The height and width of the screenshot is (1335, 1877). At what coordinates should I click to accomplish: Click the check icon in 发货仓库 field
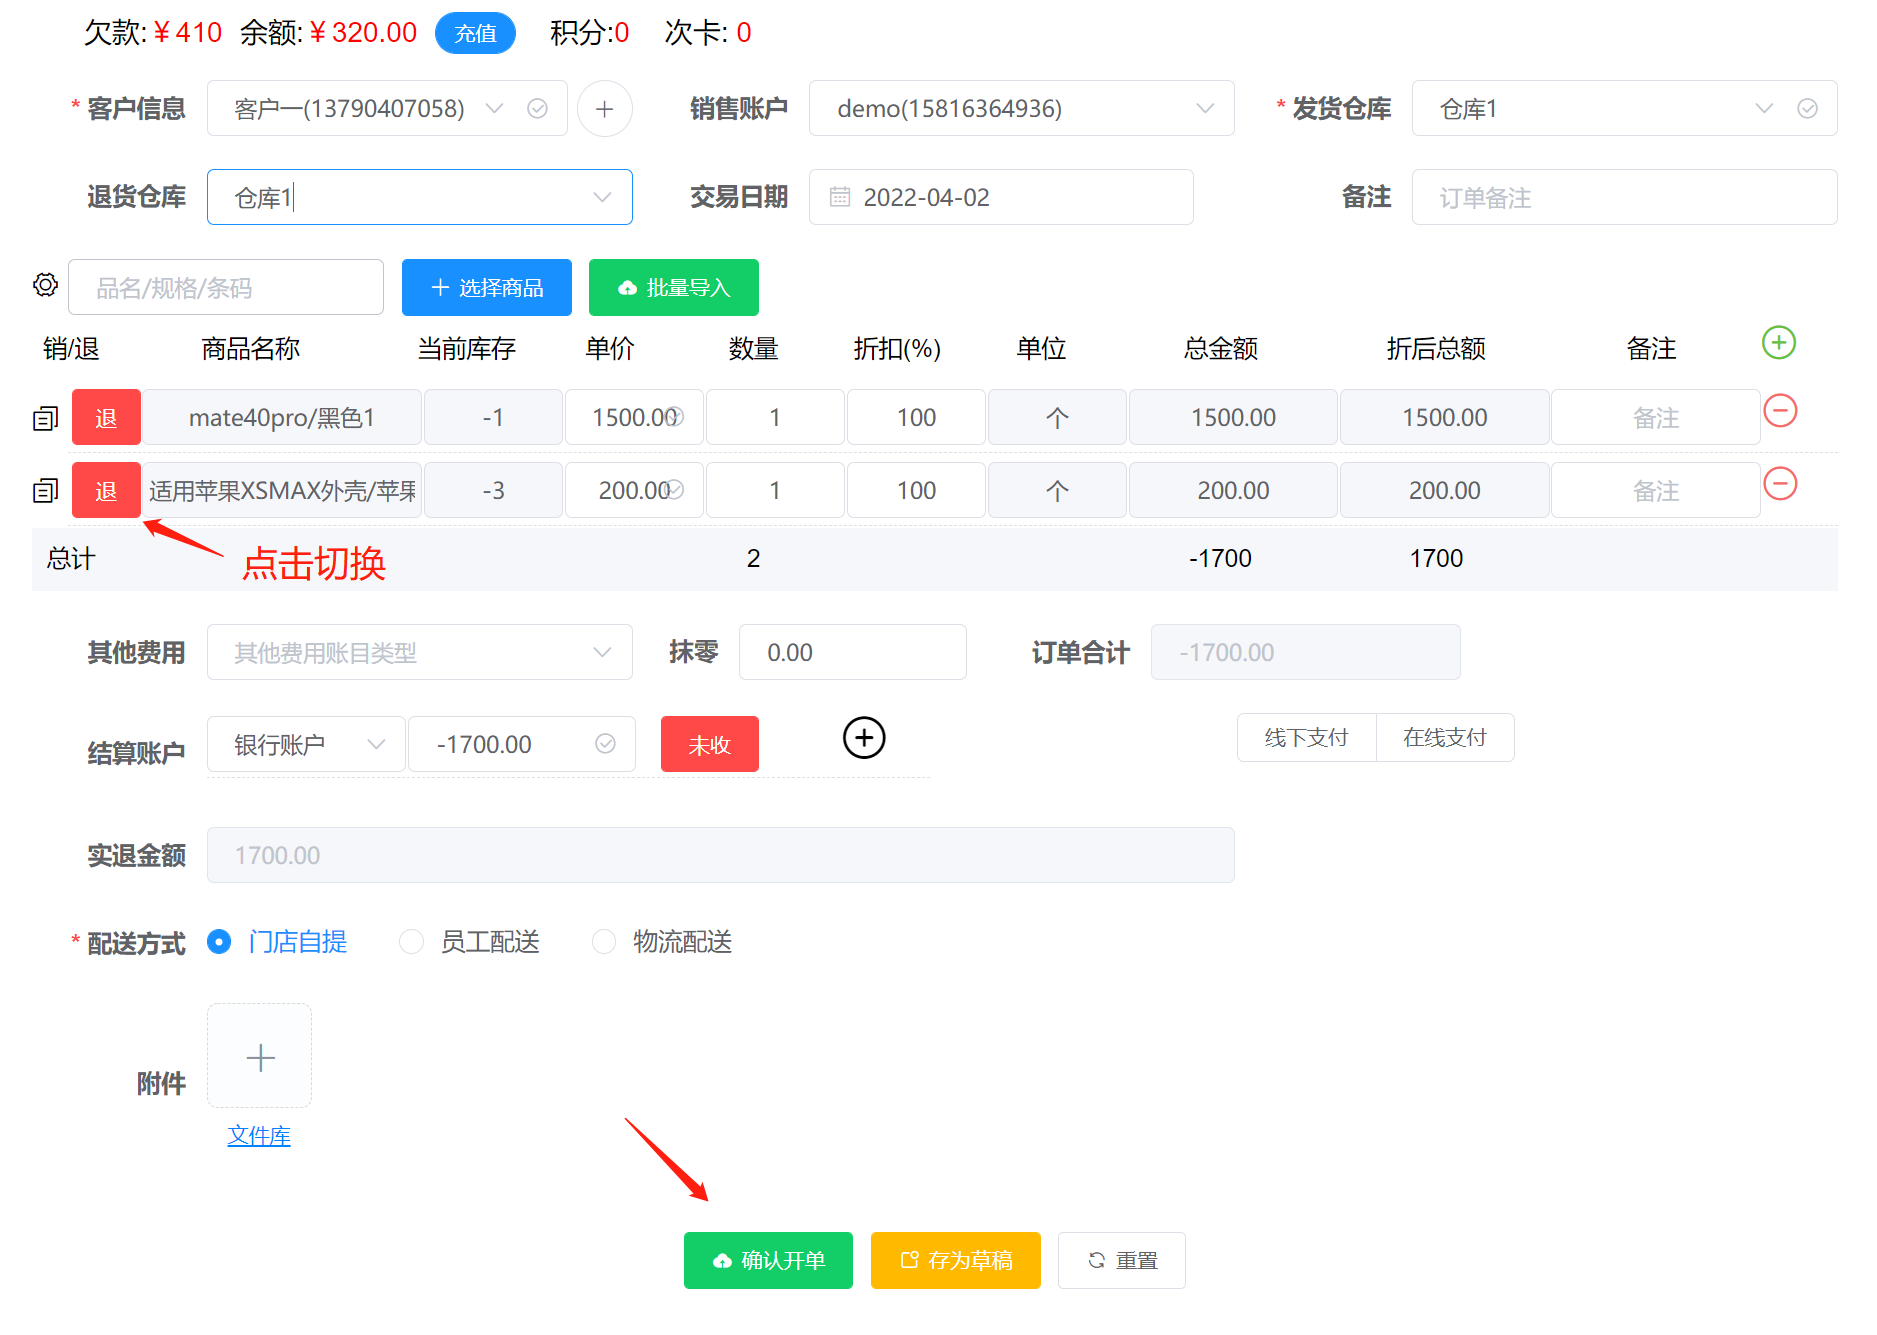click(x=1807, y=108)
